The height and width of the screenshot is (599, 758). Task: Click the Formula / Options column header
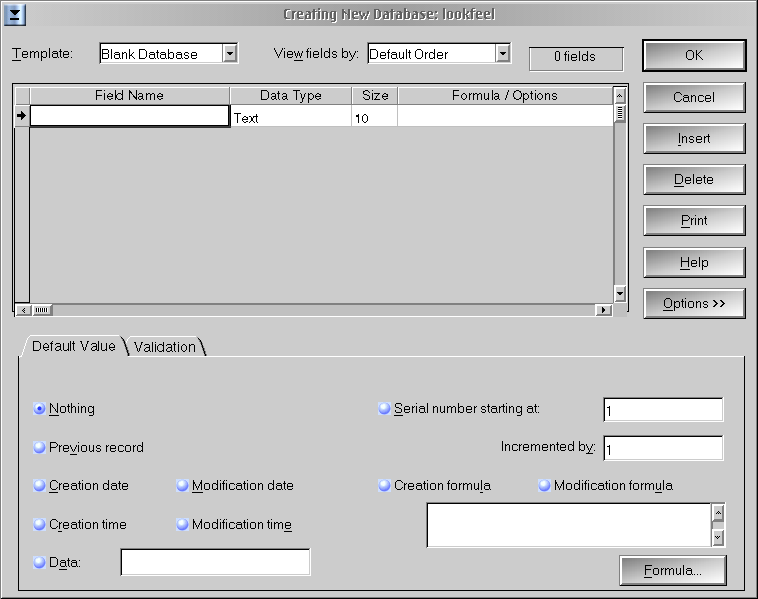(505, 96)
